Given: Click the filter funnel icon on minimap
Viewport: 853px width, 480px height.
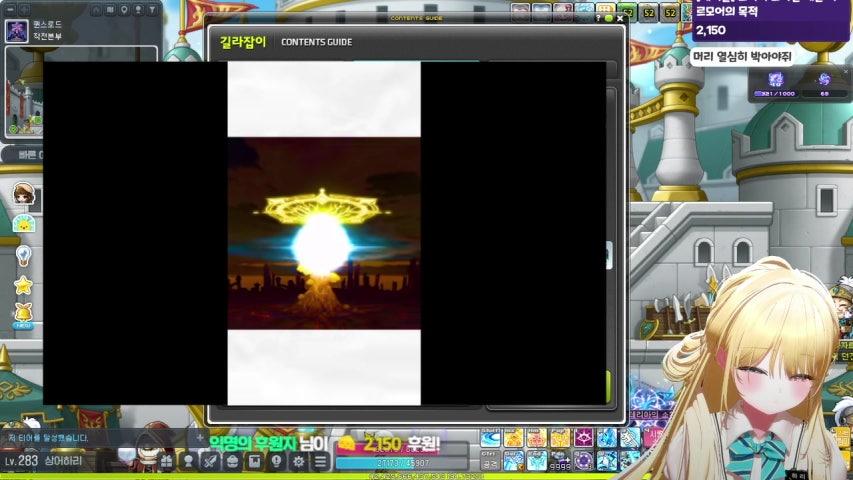Looking at the screenshot, I should (153, 10).
